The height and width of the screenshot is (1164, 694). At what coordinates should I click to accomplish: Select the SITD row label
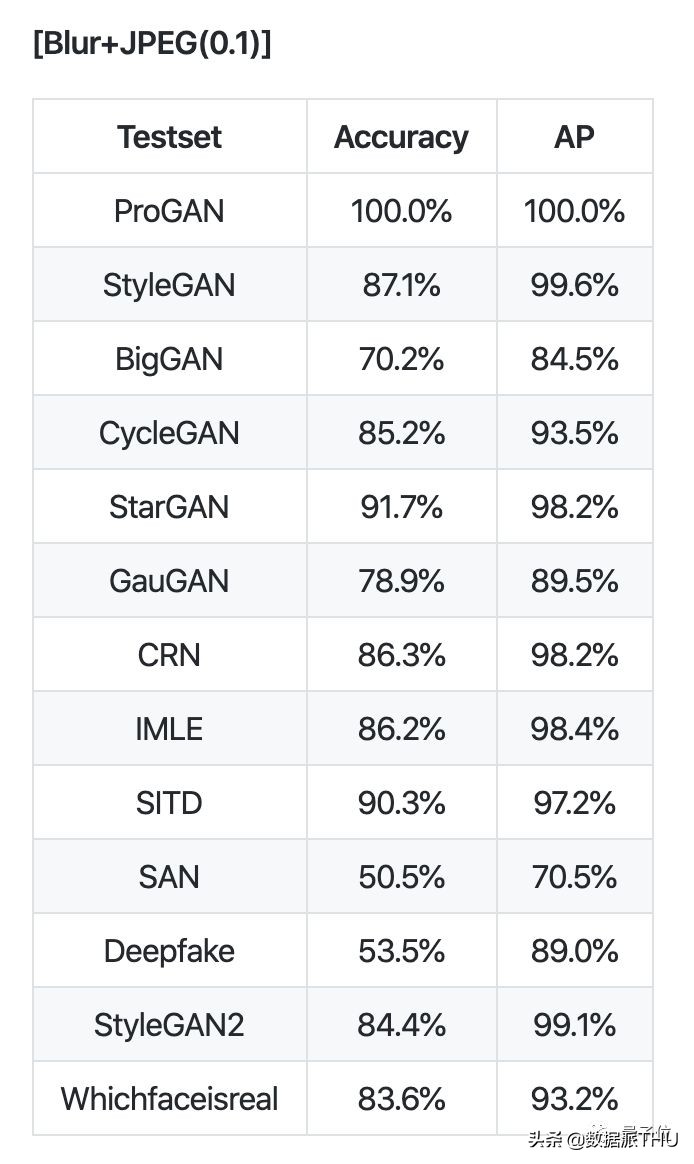point(169,803)
